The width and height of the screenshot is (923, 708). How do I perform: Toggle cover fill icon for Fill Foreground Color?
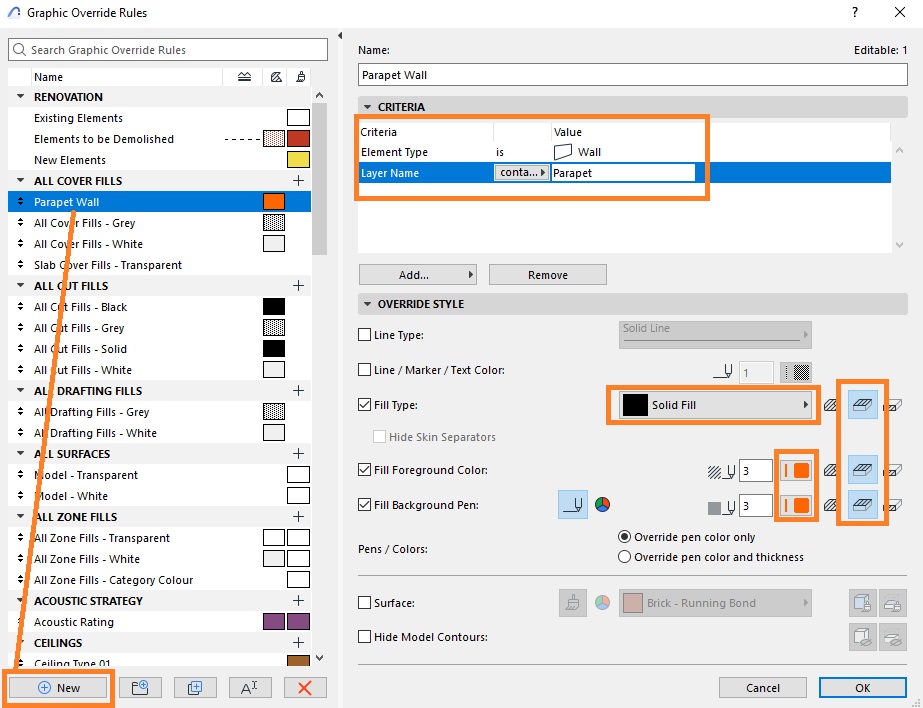click(862, 470)
